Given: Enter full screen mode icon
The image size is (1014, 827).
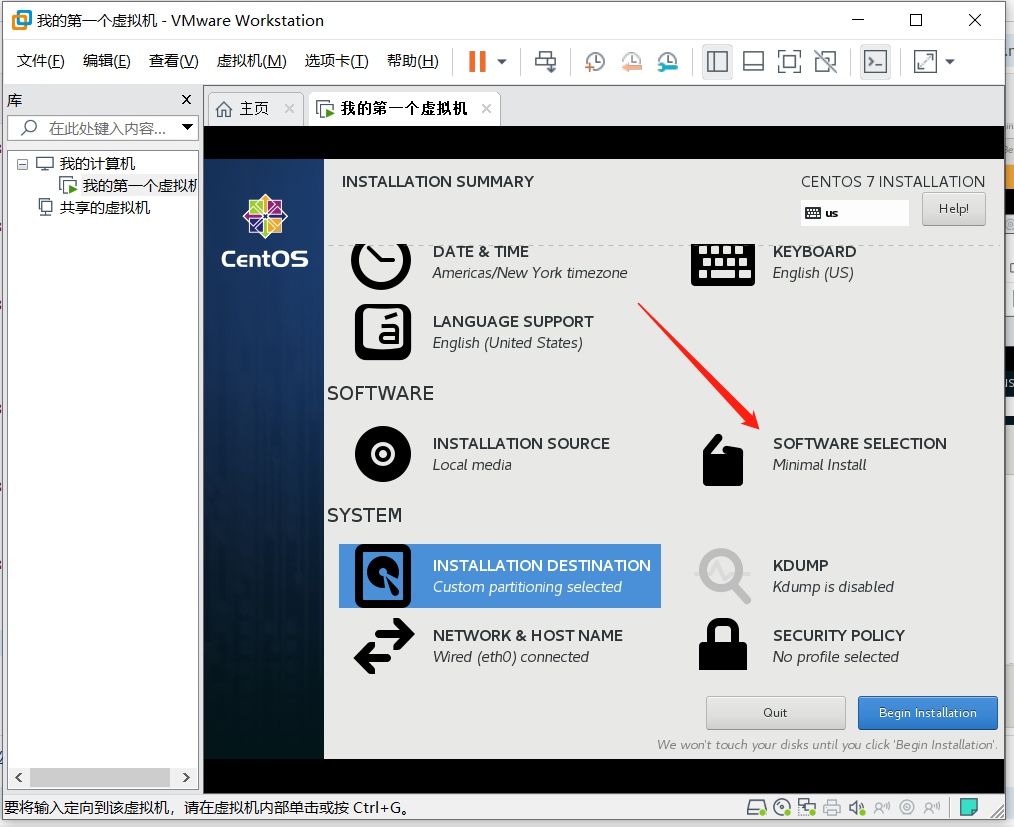Looking at the screenshot, I should [x=789, y=61].
